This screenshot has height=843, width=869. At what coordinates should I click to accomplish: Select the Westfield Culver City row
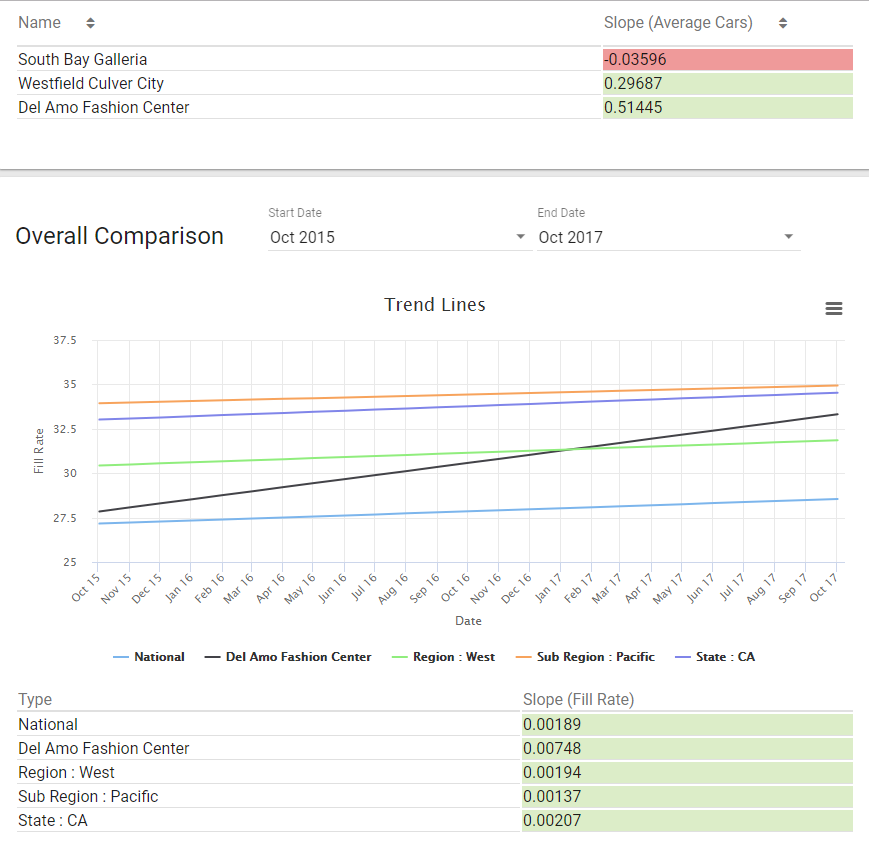point(435,83)
